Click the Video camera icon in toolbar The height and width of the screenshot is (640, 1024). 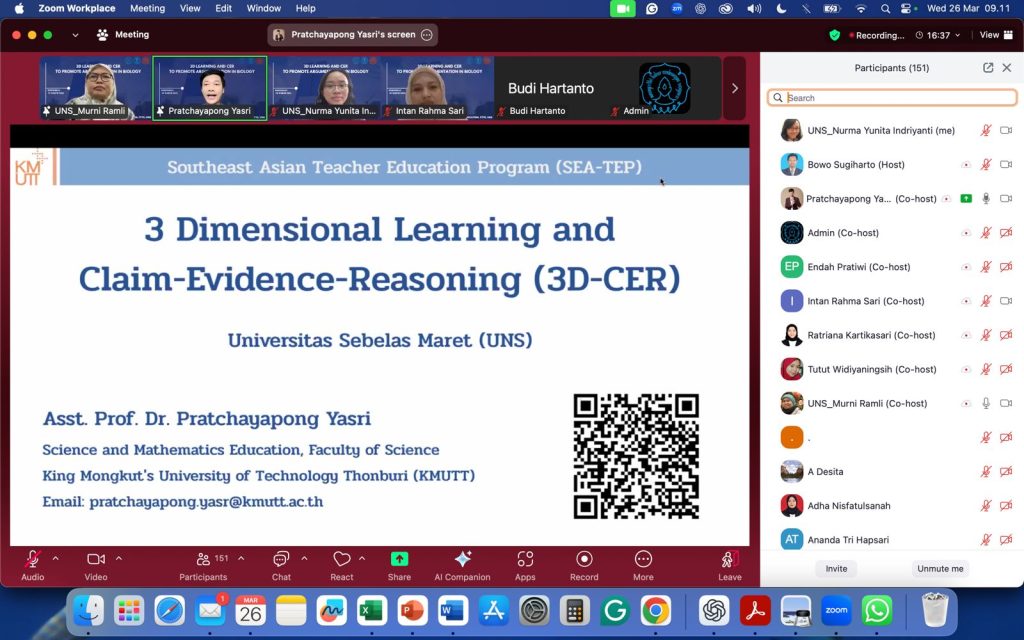[96, 560]
